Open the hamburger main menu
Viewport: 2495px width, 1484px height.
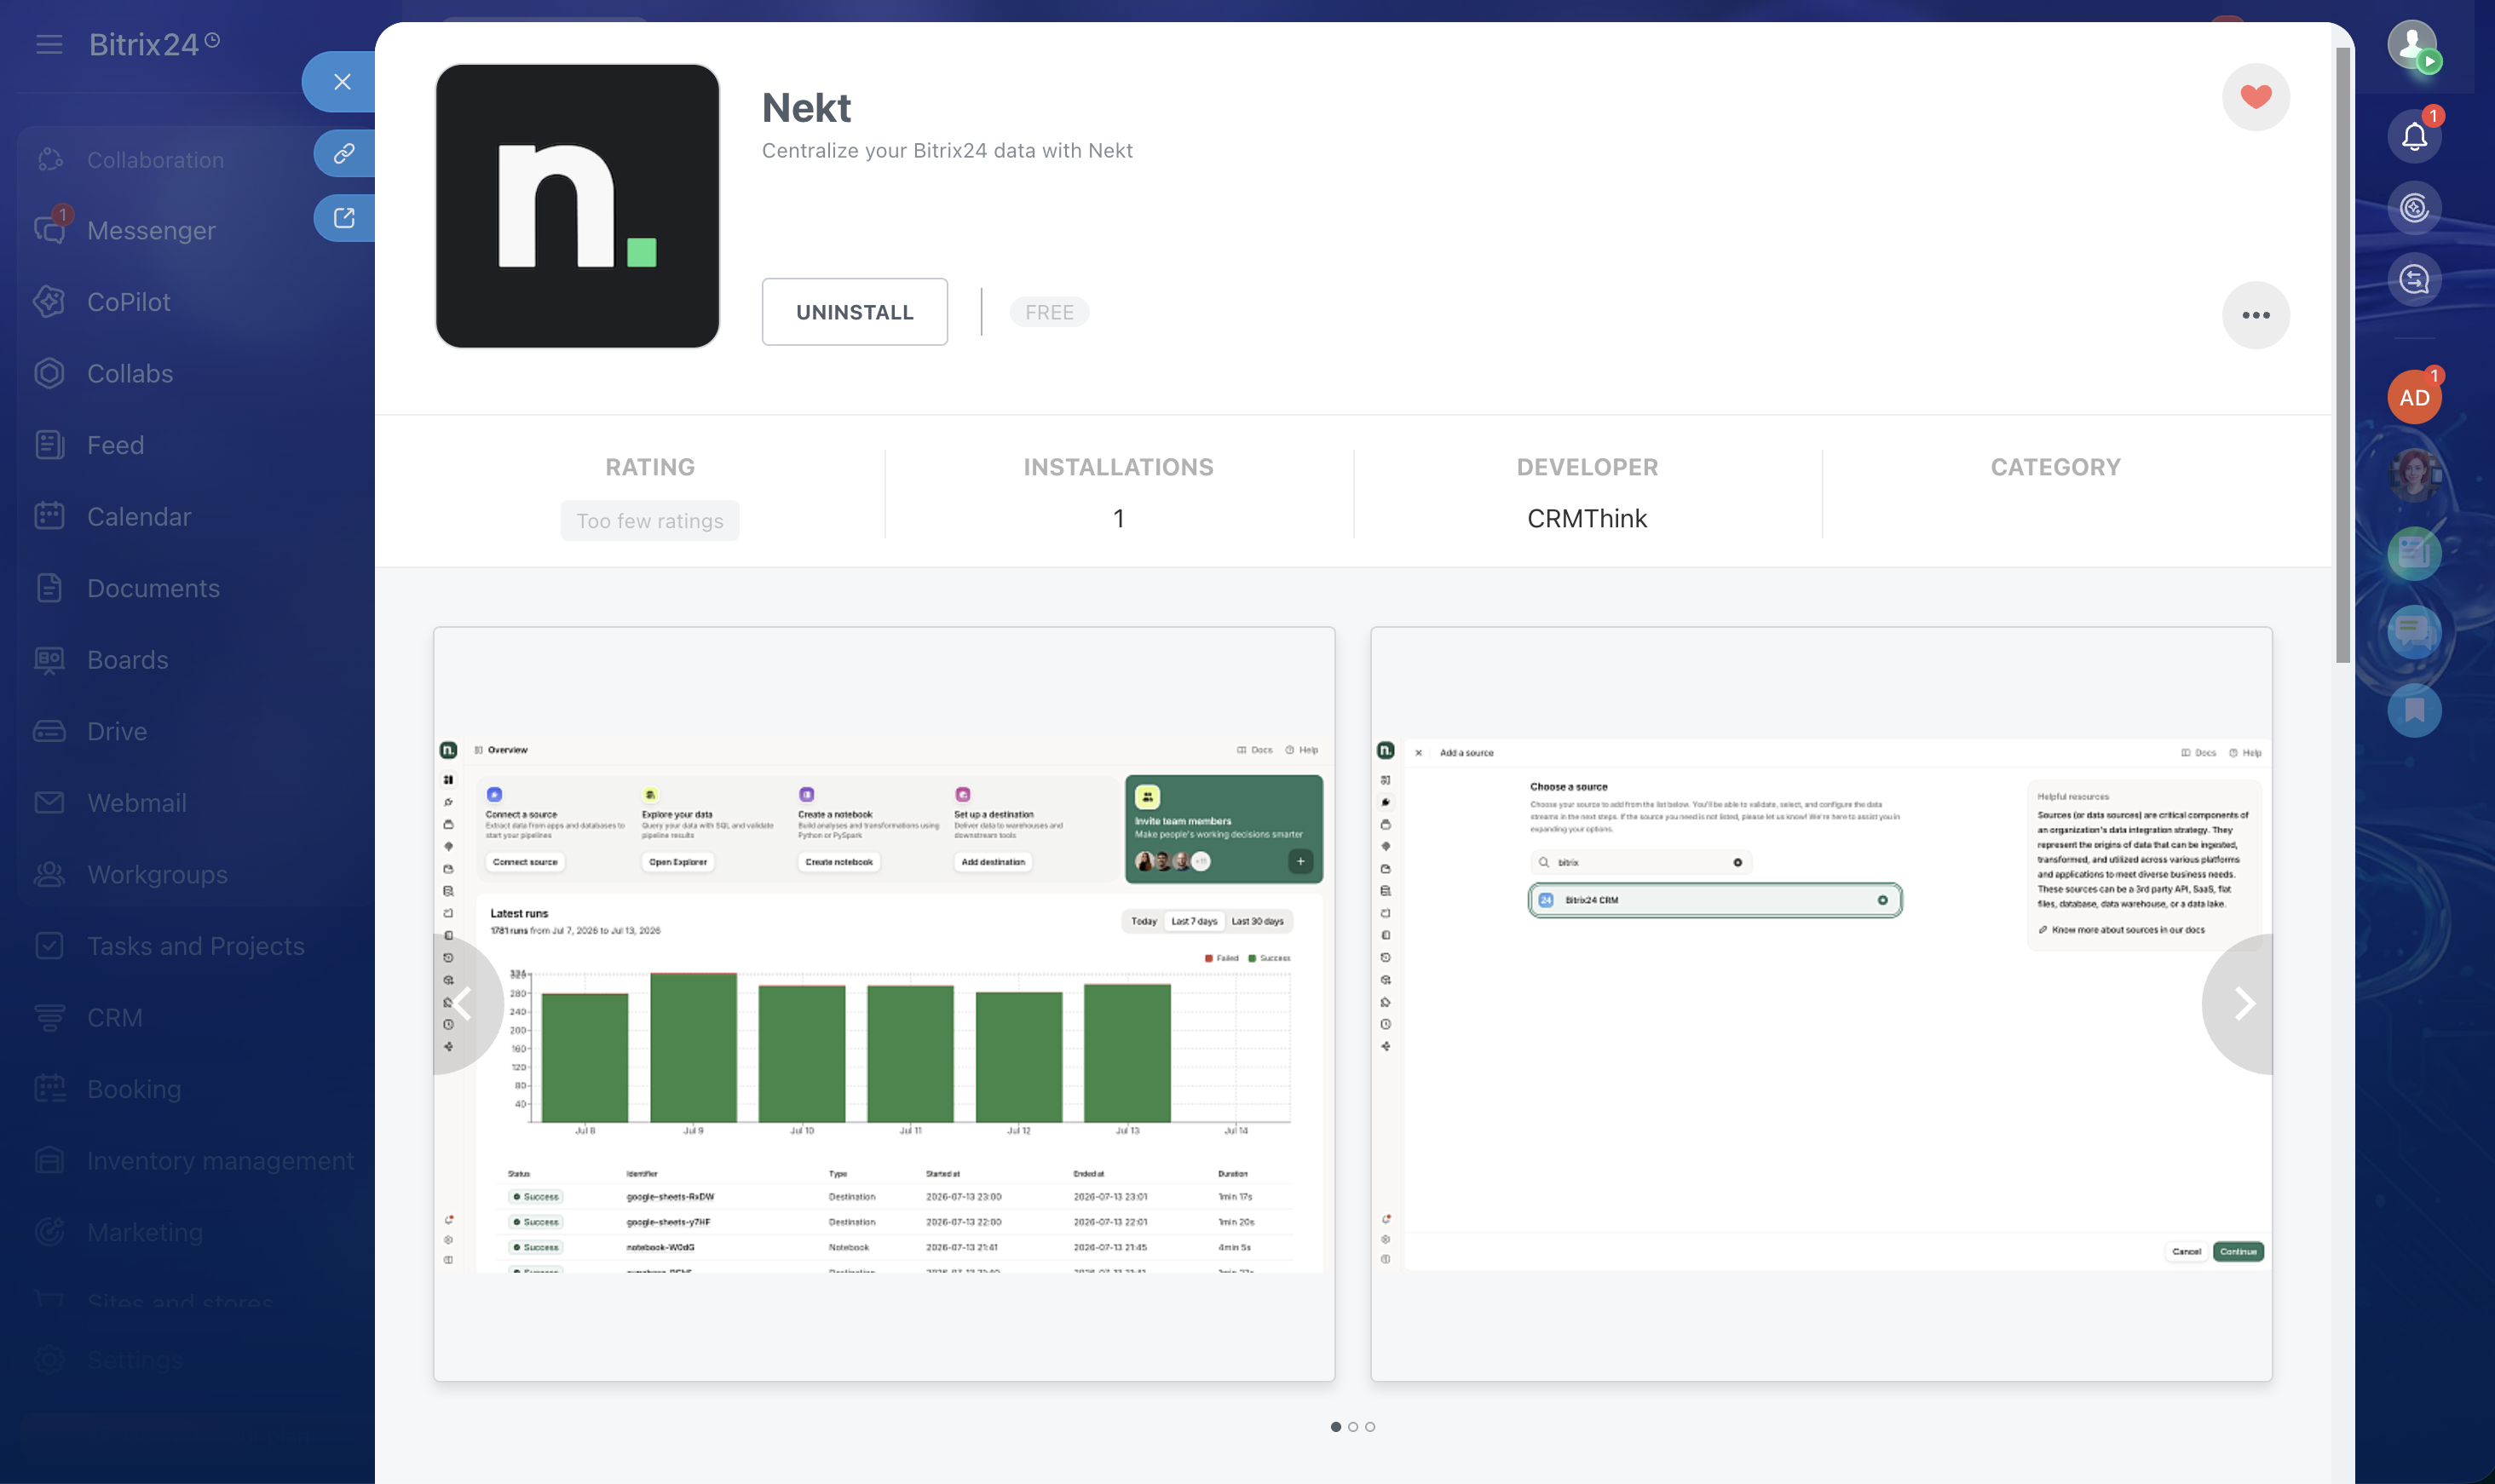pyautogui.click(x=49, y=44)
